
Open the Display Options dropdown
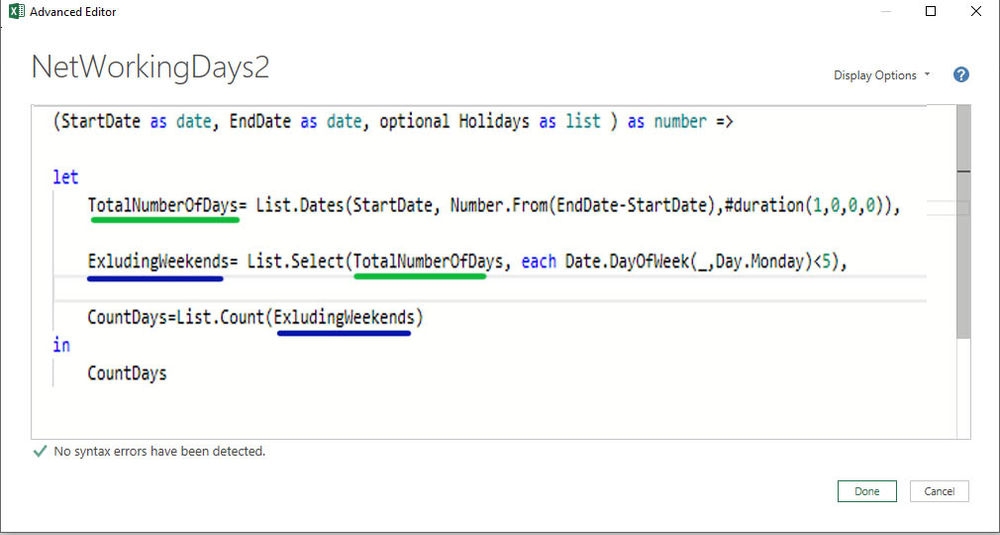882,75
